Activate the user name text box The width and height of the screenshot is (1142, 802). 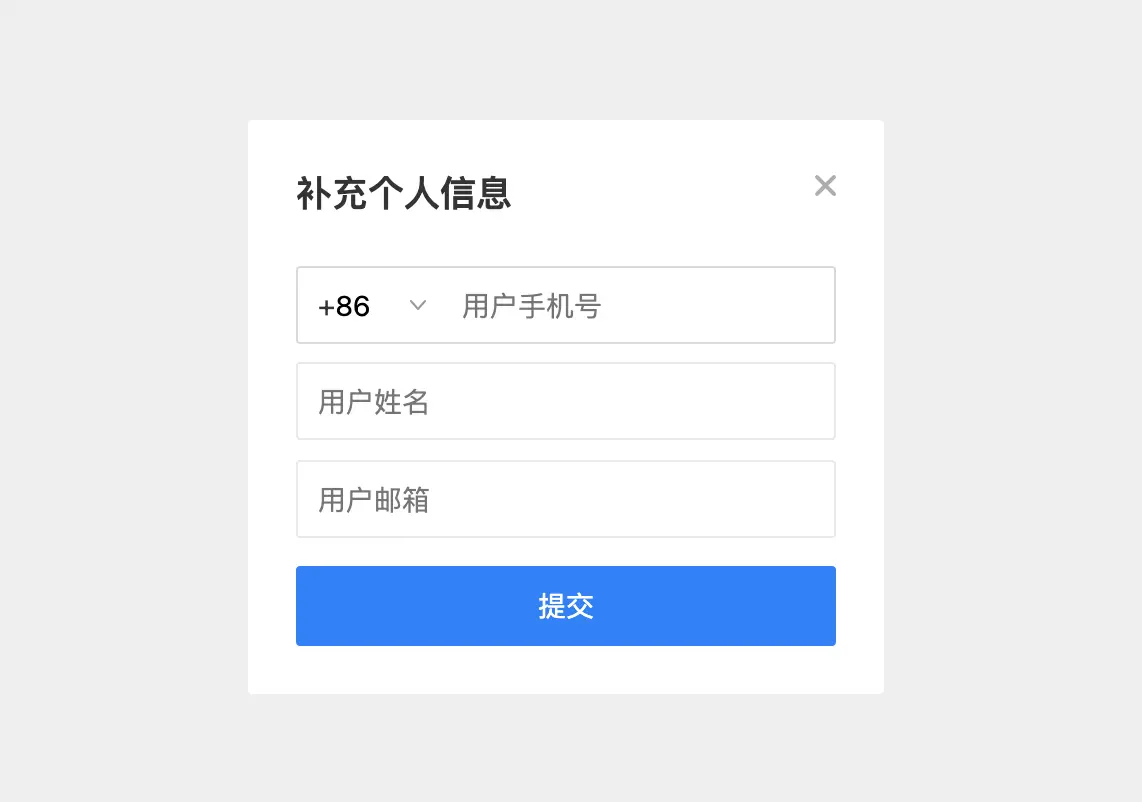pyautogui.click(x=566, y=401)
